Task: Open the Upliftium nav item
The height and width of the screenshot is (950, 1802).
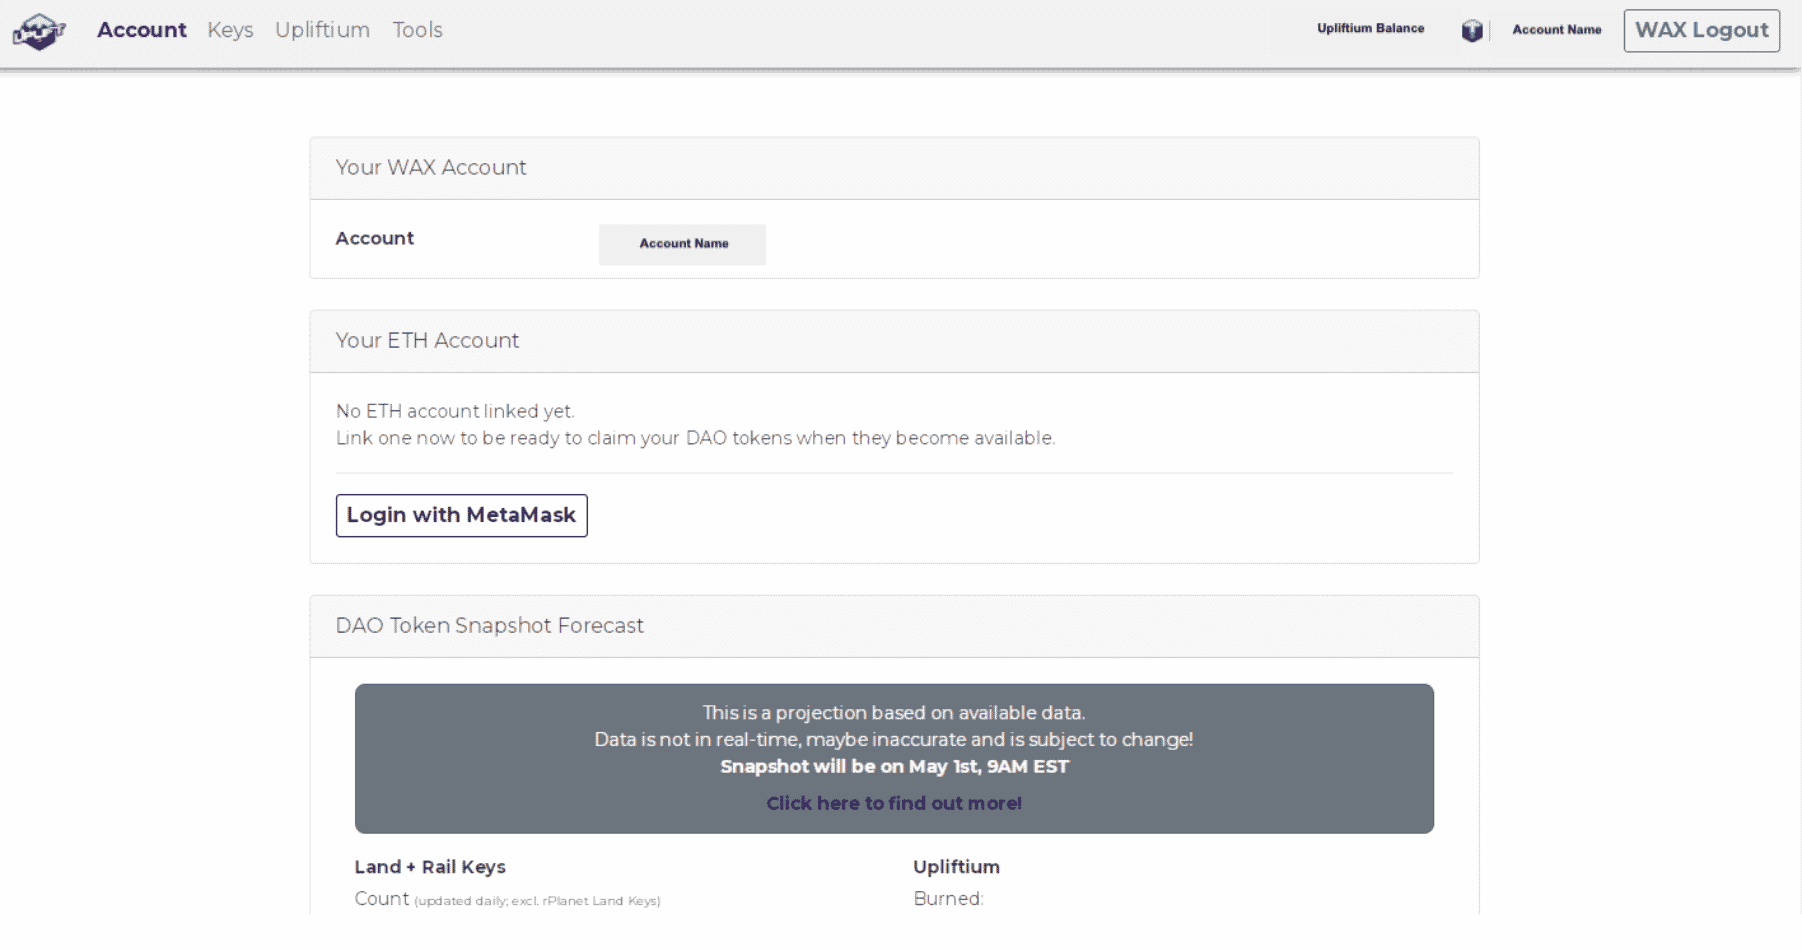Action: [x=322, y=30]
